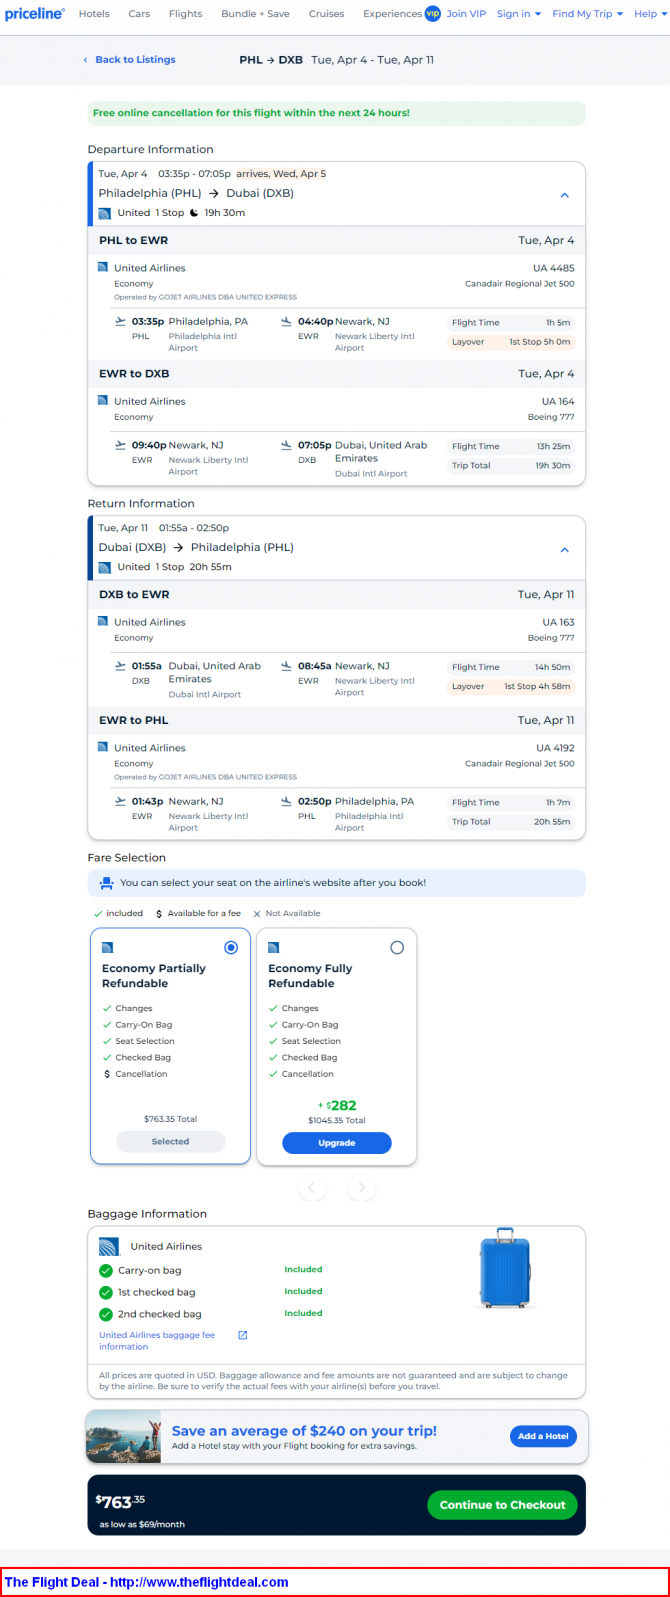670x1597 pixels.
Task: Click the overnight moon icon by 19h 30m
Action: point(194,213)
